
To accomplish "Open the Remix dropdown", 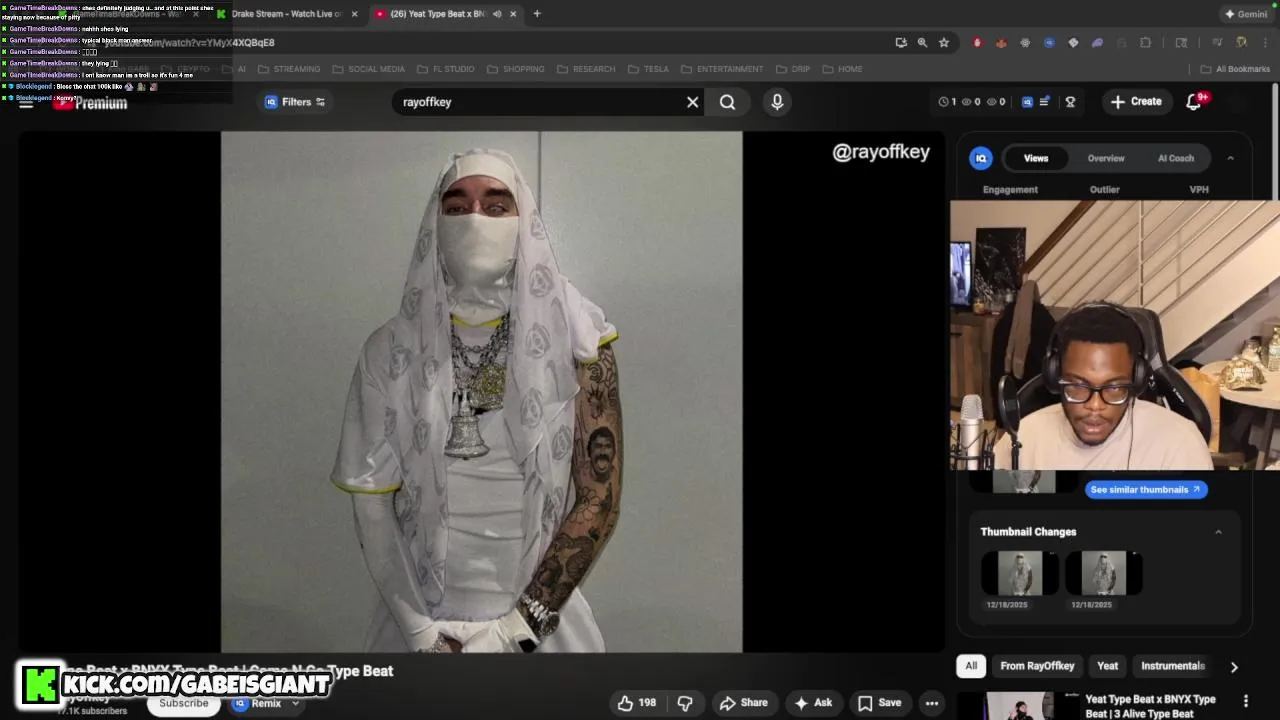I will click(266, 704).
